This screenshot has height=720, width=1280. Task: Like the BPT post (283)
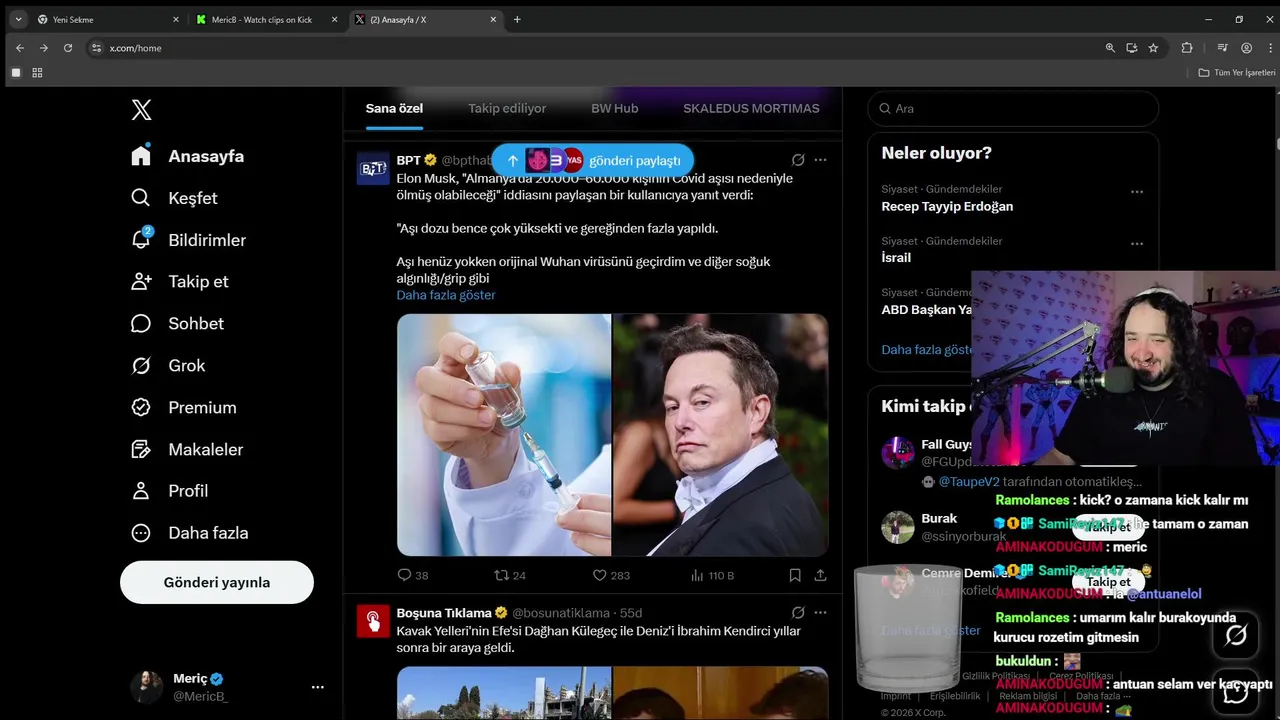point(611,575)
